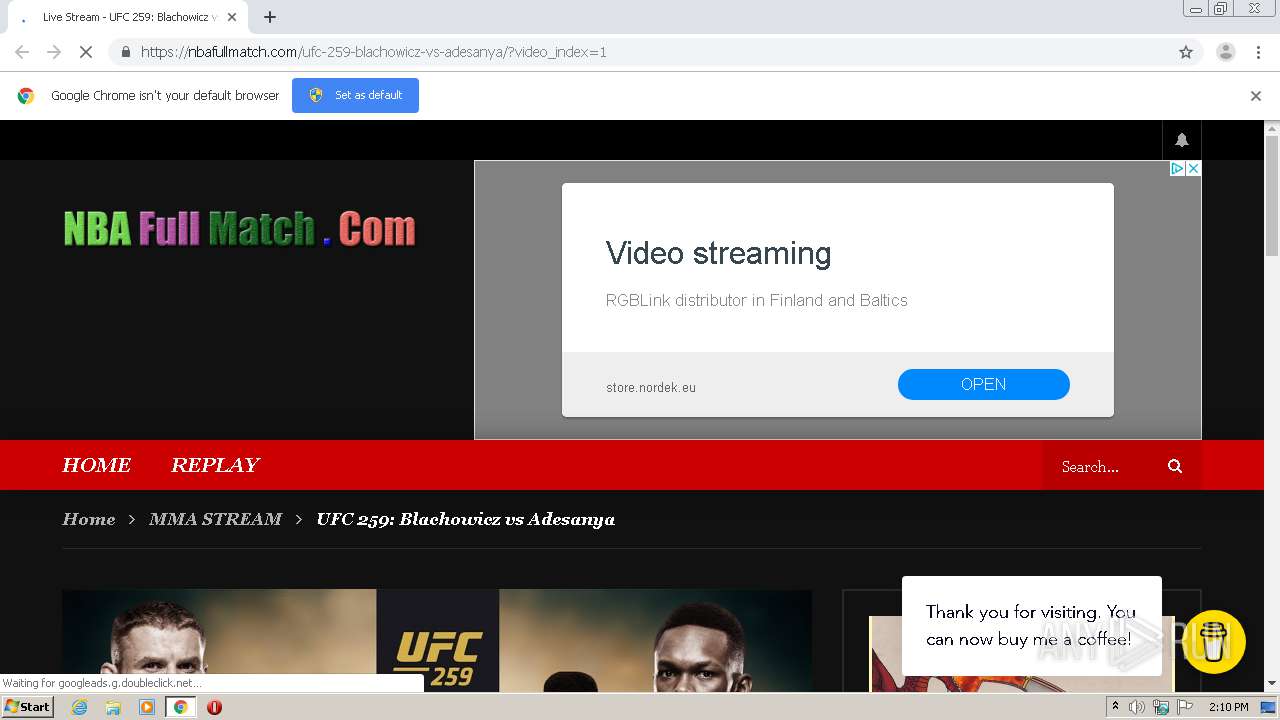Open File Explorer from the taskbar

(113, 707)
